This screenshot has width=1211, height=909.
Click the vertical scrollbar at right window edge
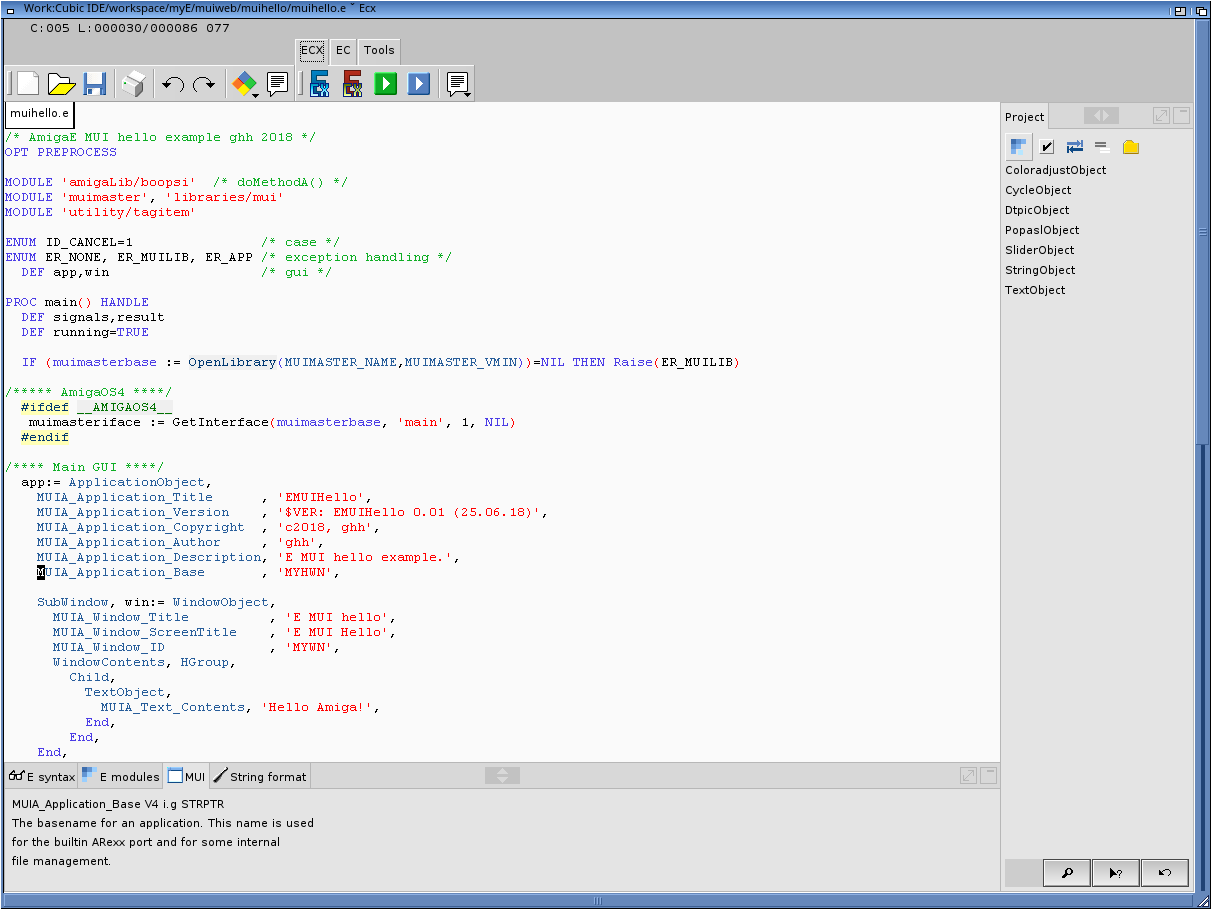(x=1203, y=232)
